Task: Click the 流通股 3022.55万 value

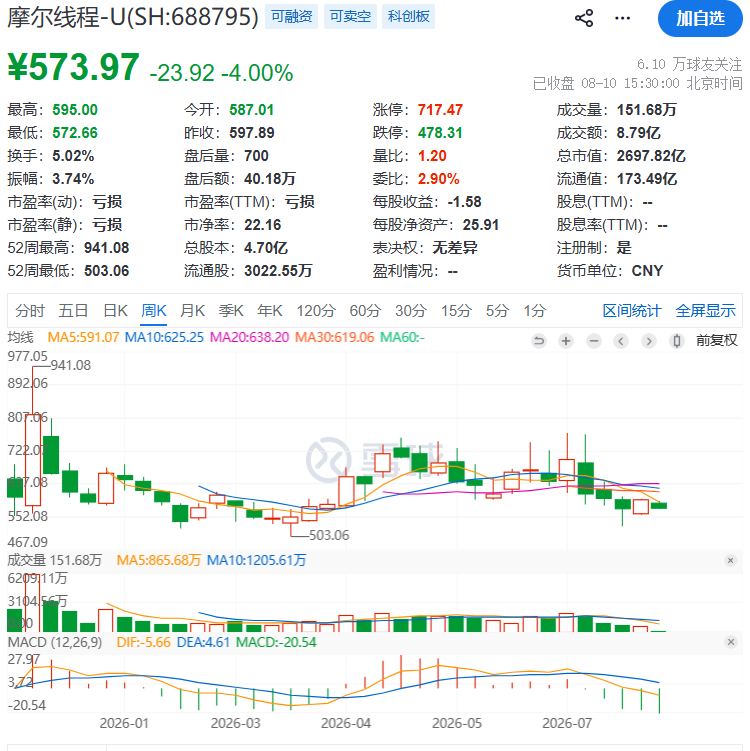Action: point(278,271)
